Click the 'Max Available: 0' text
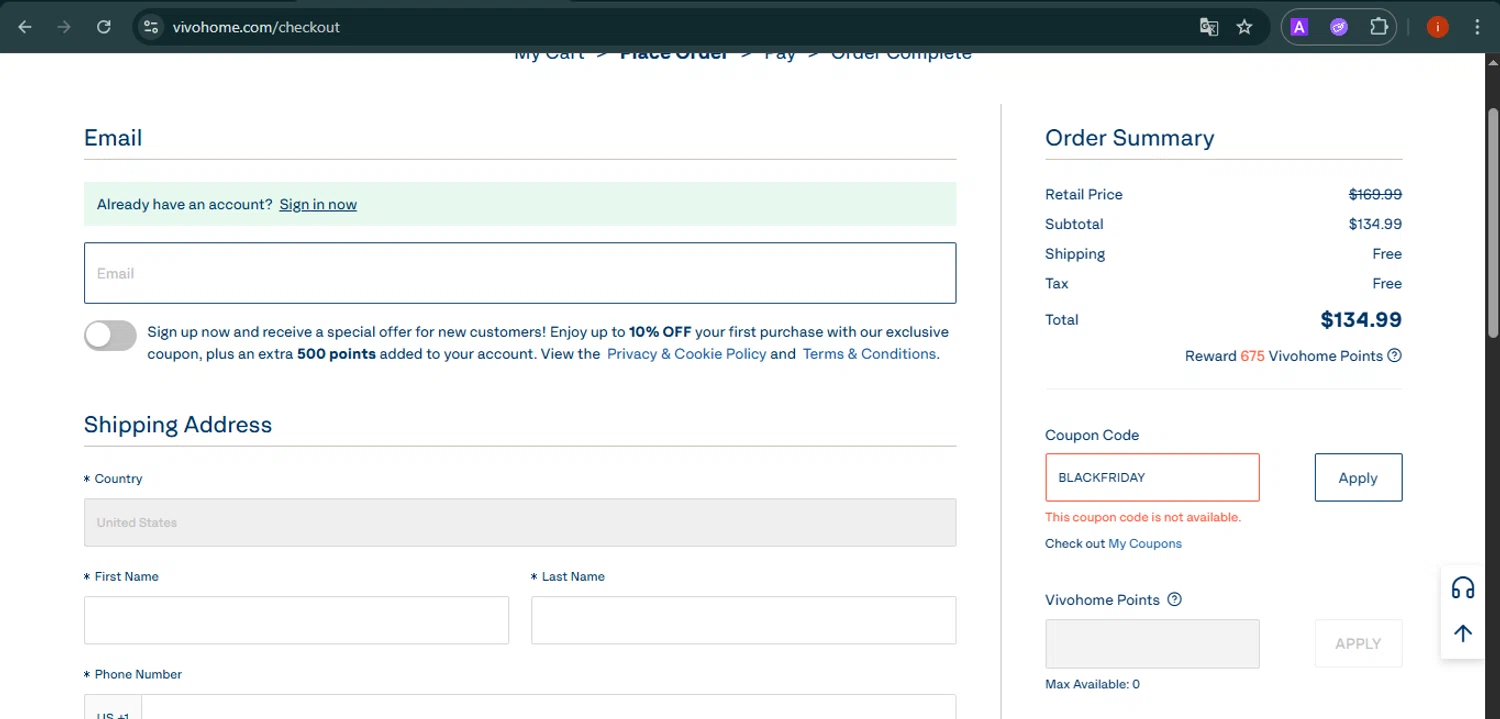The image size is (1500, 719). (x=1092, y=685)
